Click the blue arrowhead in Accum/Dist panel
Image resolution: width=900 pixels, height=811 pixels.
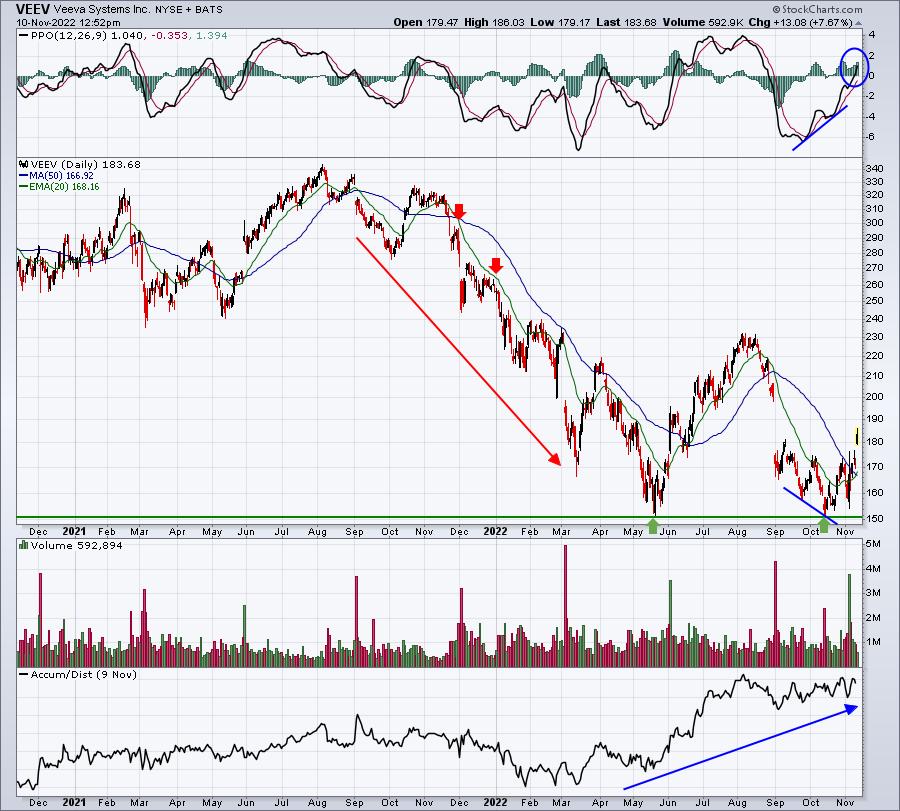(852, 709)
